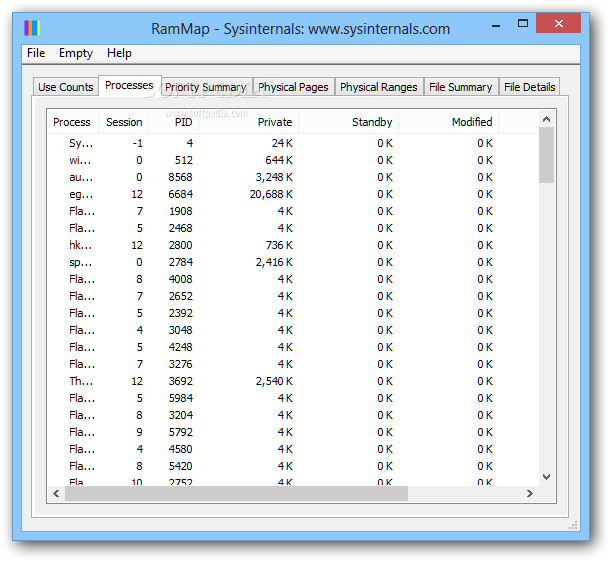Open the Physical Ranges tab

379,87
